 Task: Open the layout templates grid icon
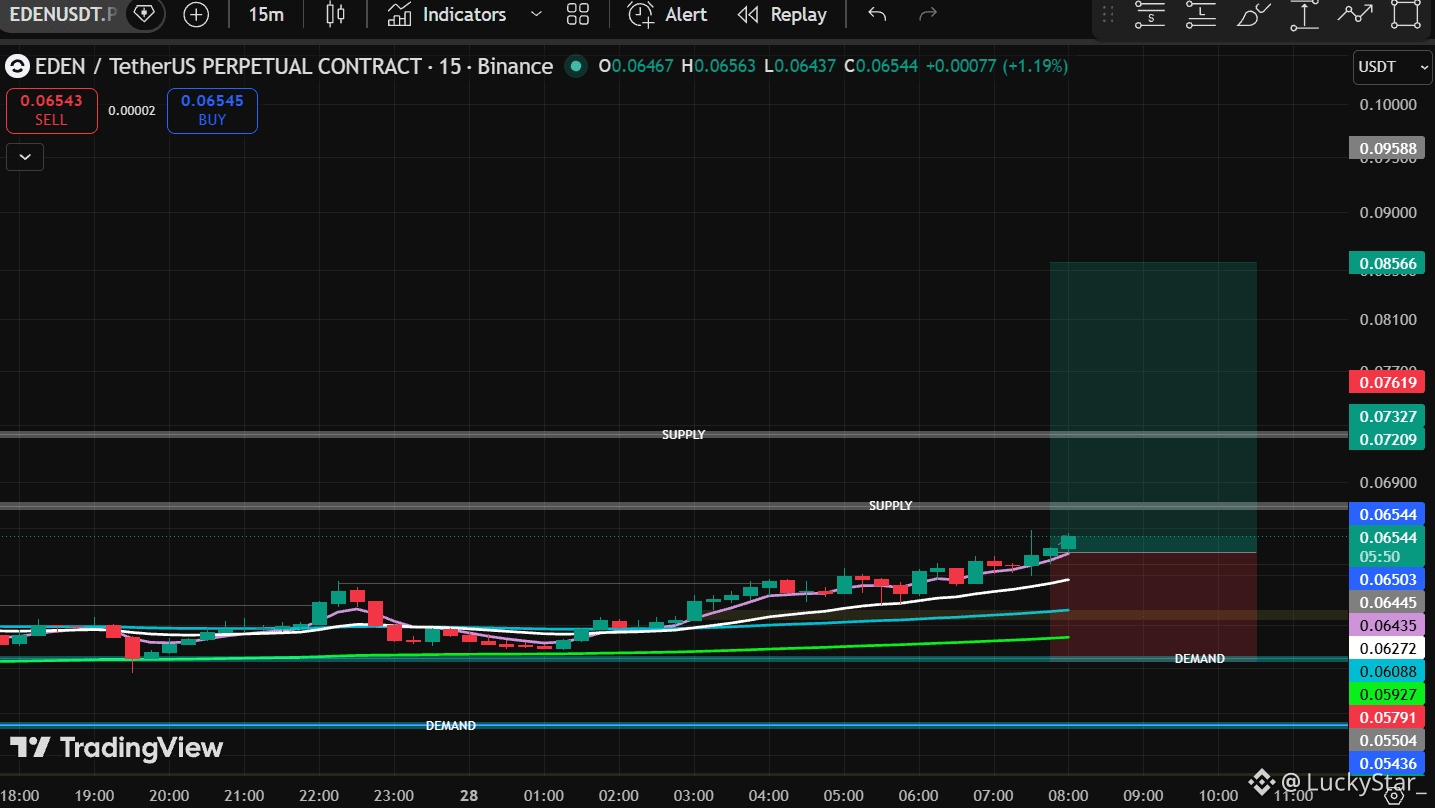coord(578,14)
